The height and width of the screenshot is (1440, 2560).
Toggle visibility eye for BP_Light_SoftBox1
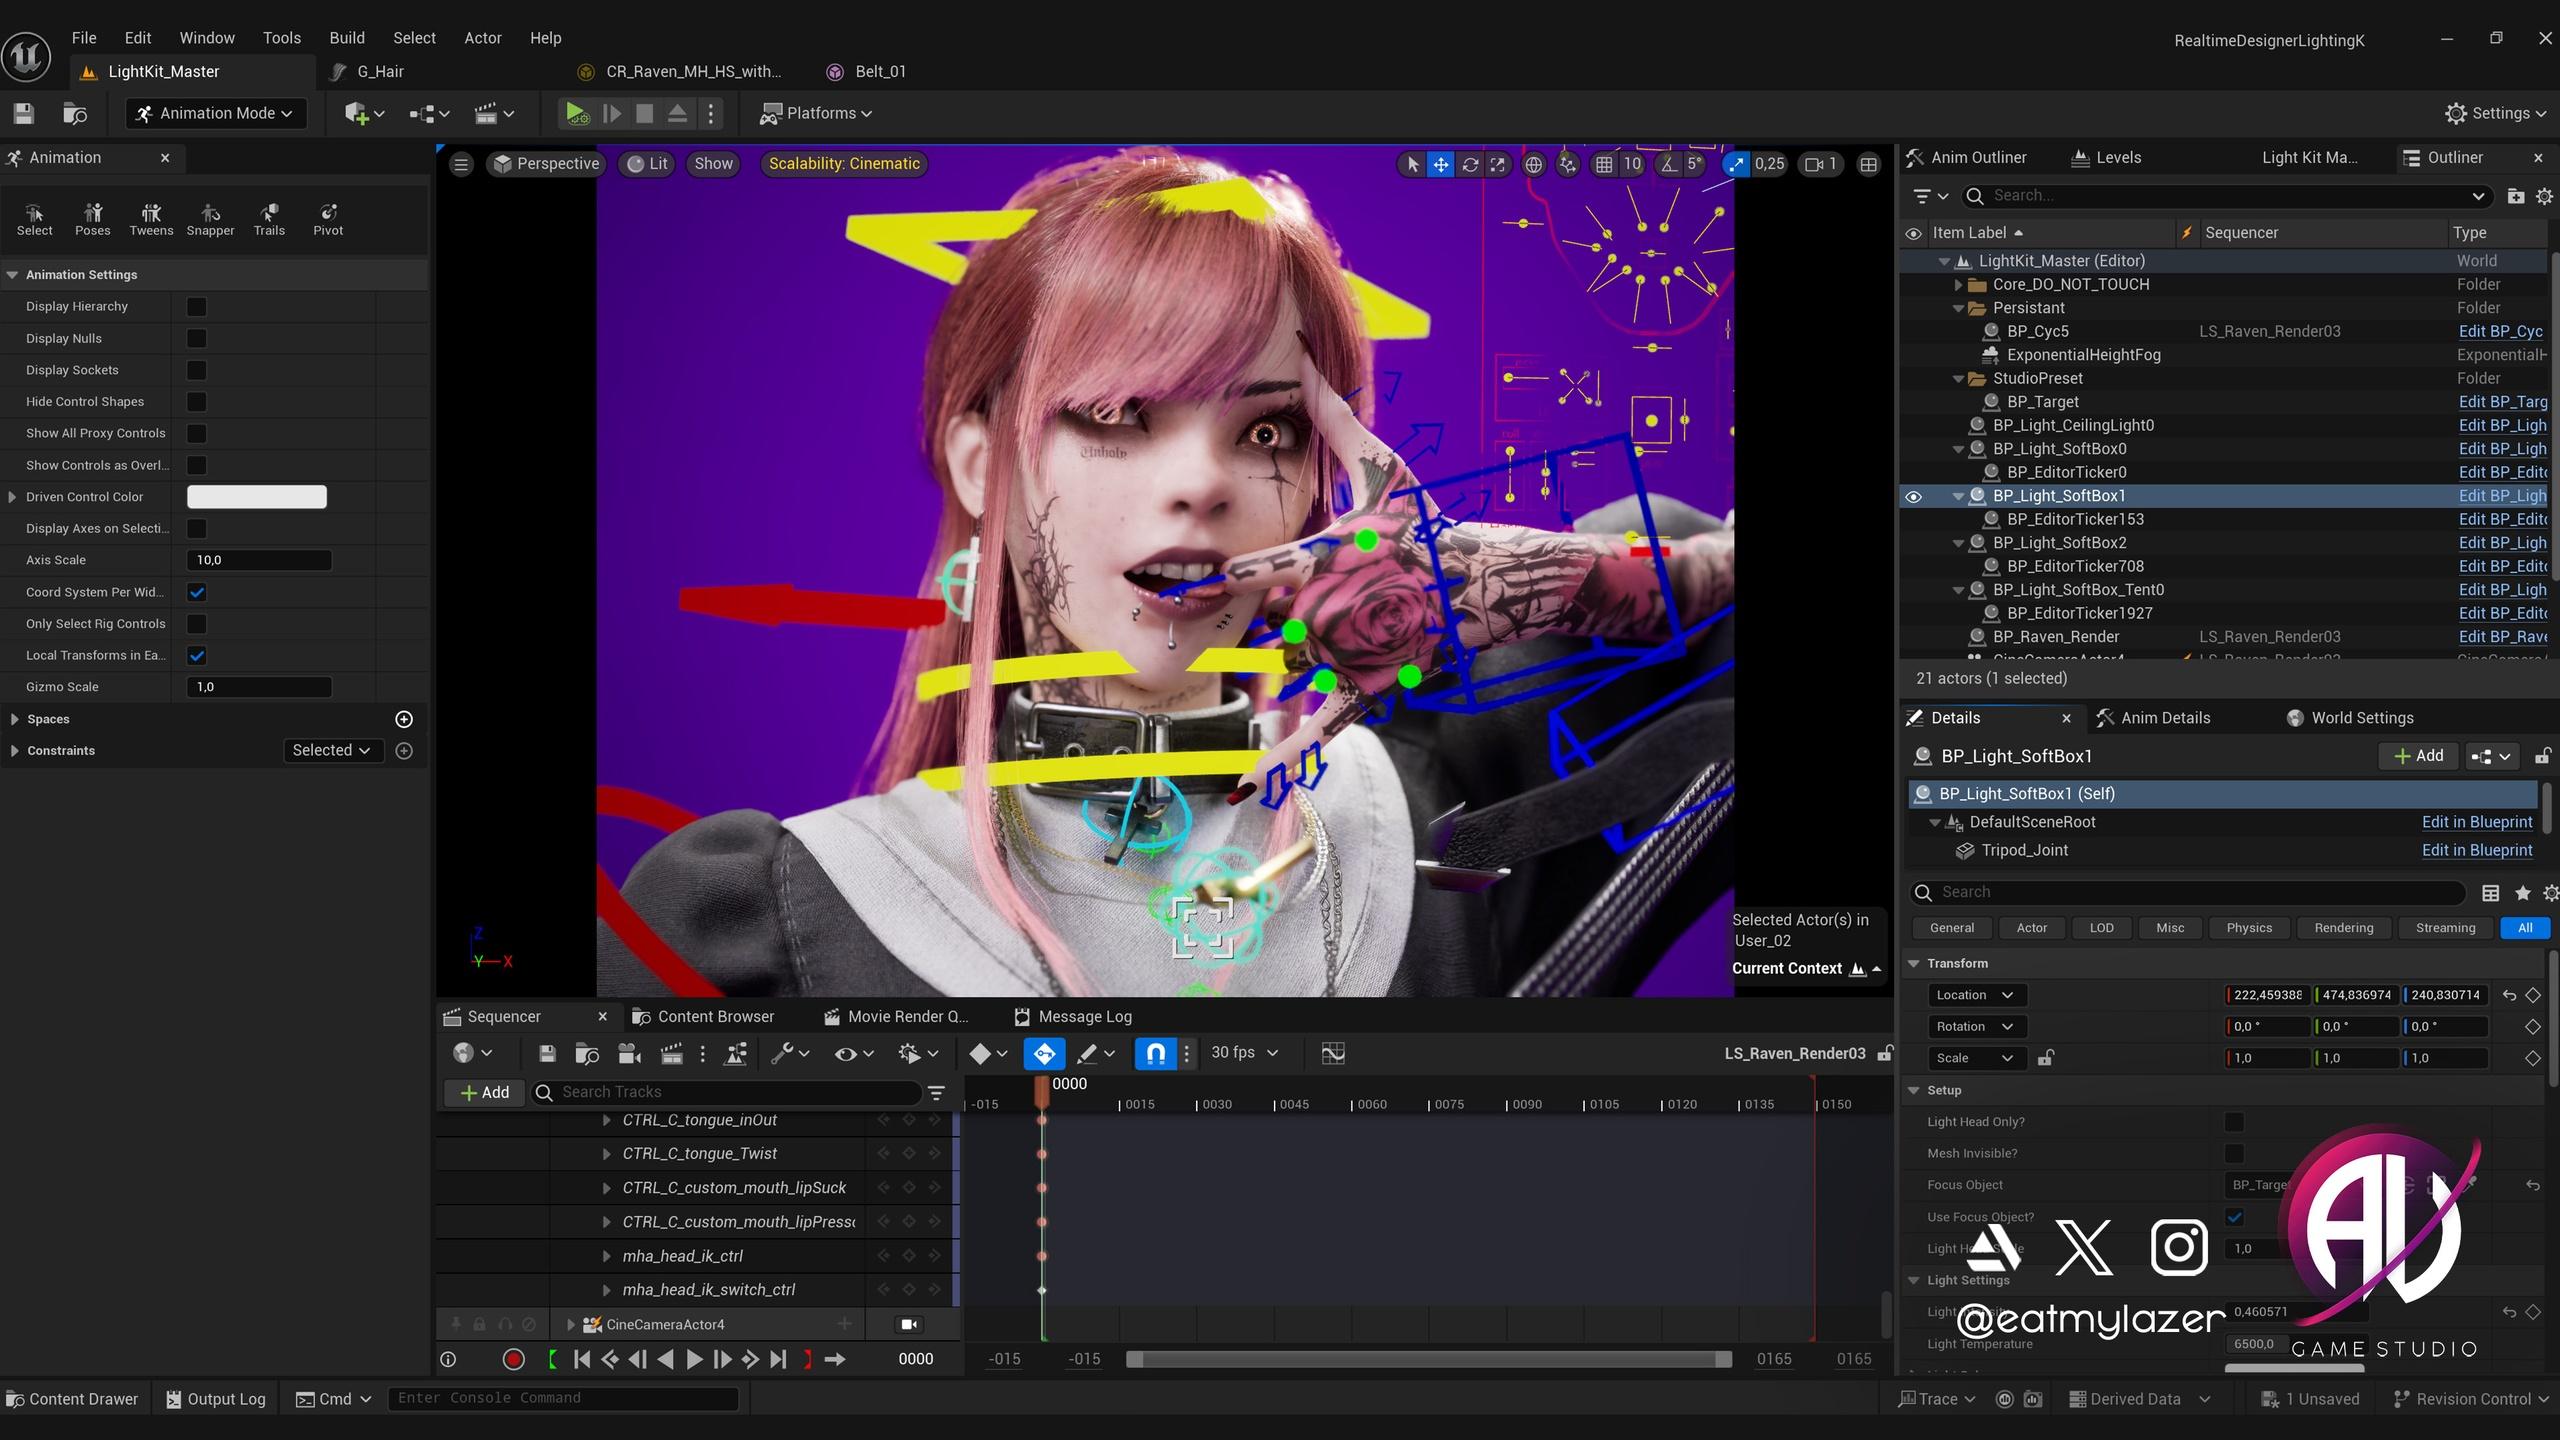click(1913, 496)
